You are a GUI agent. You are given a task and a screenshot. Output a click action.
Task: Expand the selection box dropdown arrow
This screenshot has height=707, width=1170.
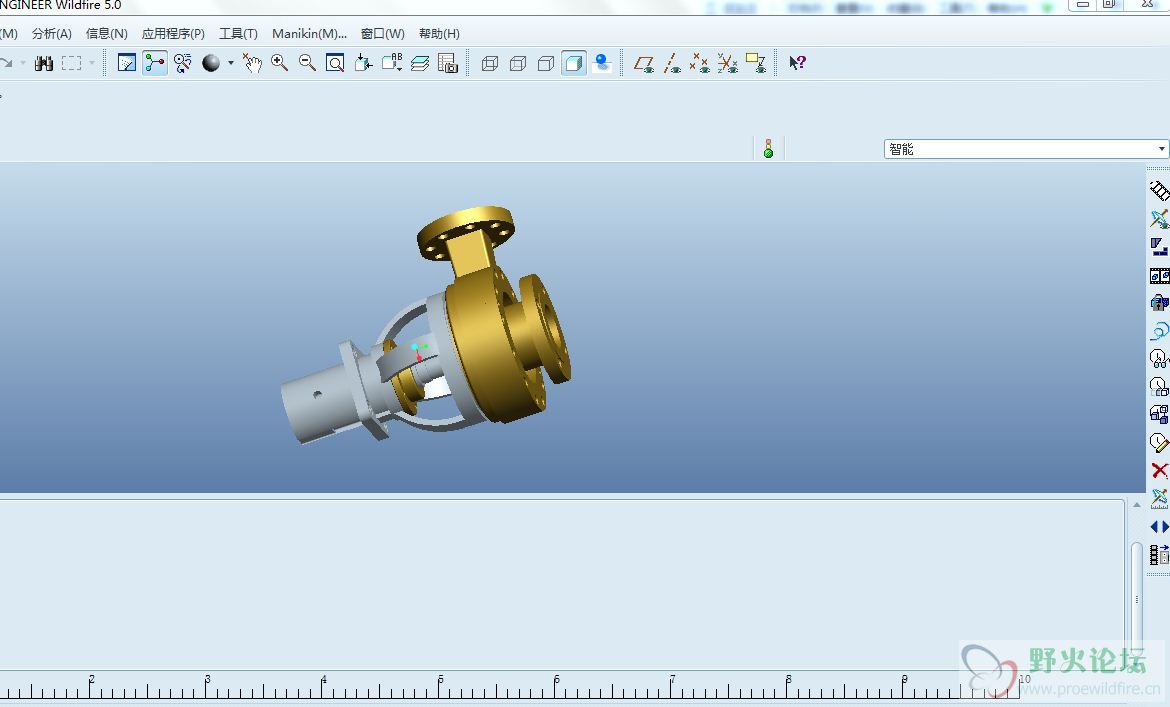(92, 63)
